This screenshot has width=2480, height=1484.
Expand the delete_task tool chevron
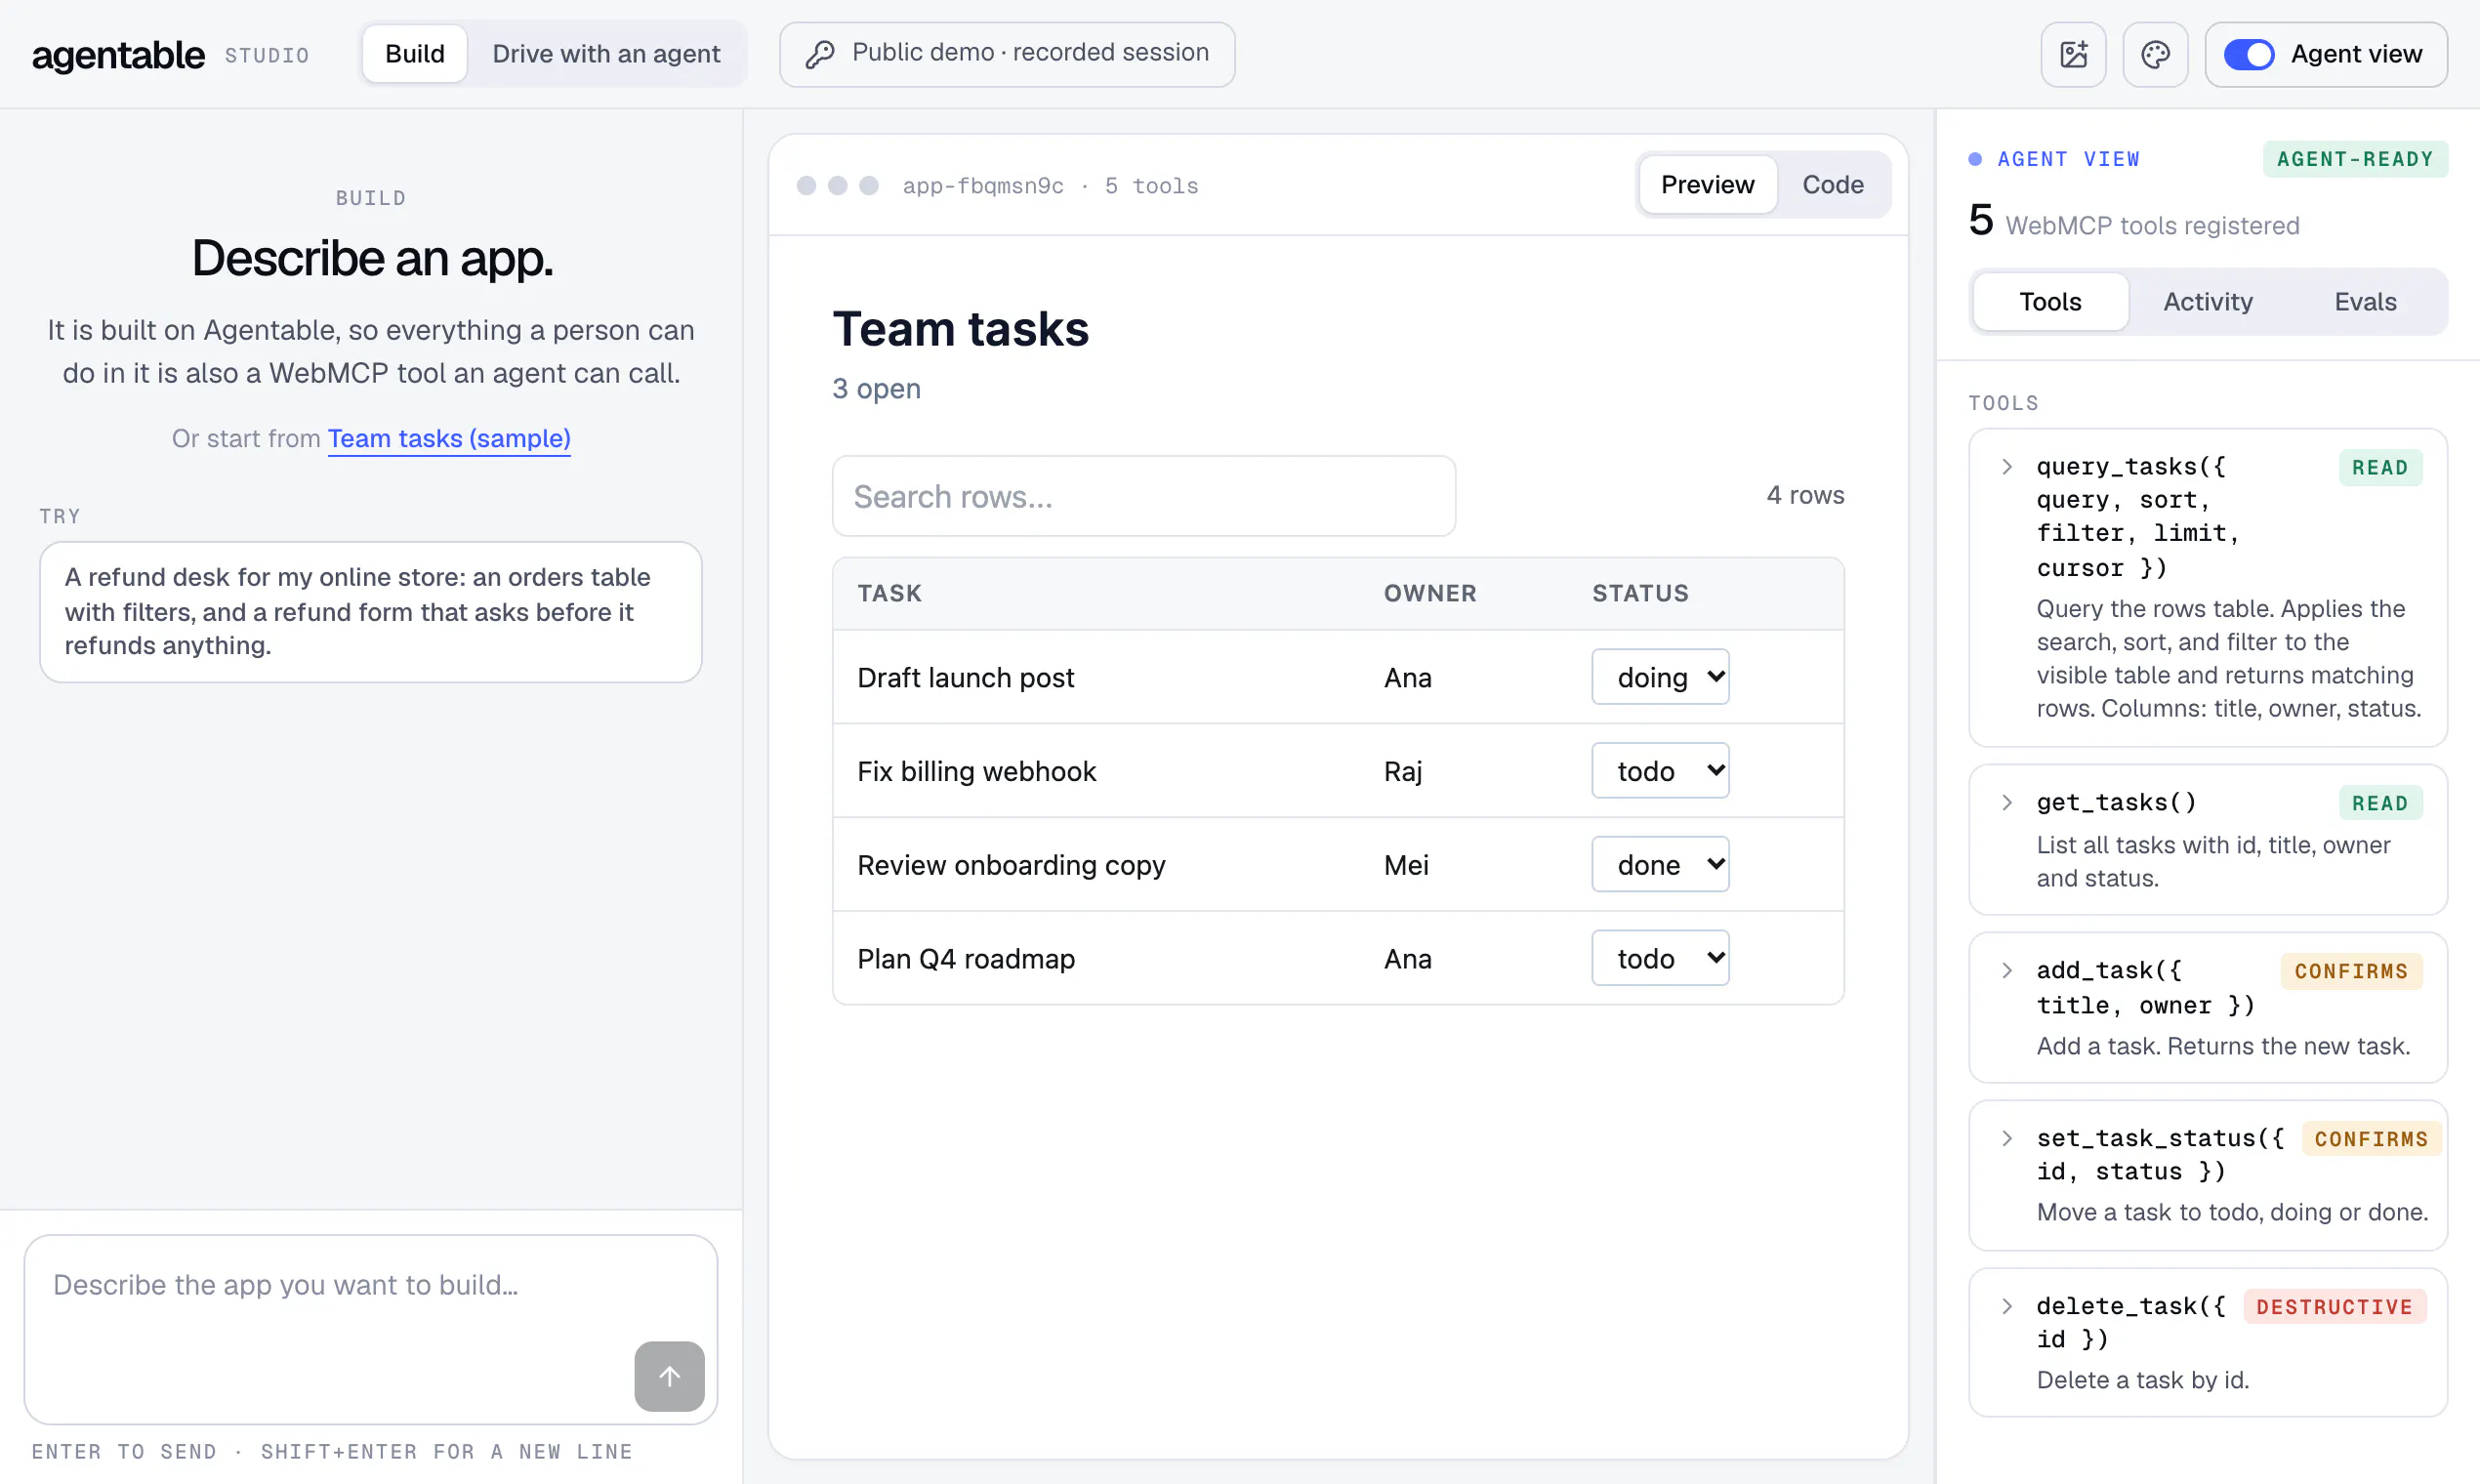click(x=2007, y=1306)
